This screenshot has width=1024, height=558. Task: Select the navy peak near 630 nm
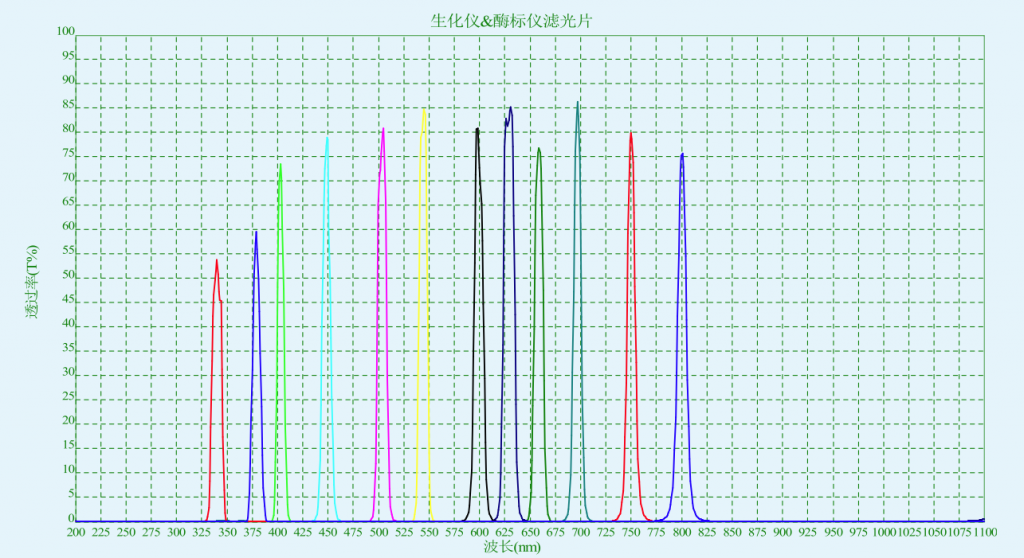point(510,109)
